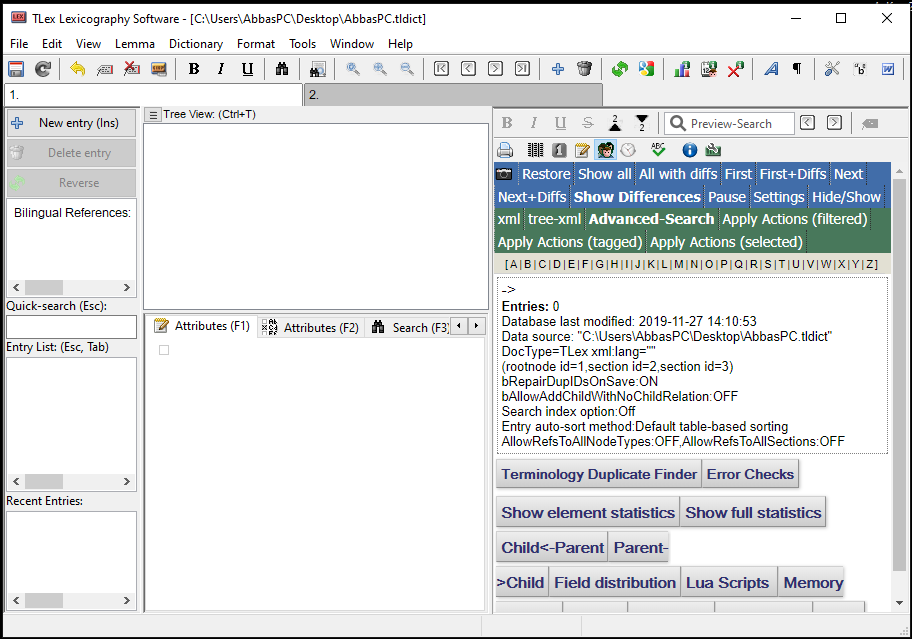Image resolution: width=912 pixels, height=639 pixels.
Task: Click the barcode-style columns icon in preview toolbar
Action: pyautogui.click(x=535, y=151)
